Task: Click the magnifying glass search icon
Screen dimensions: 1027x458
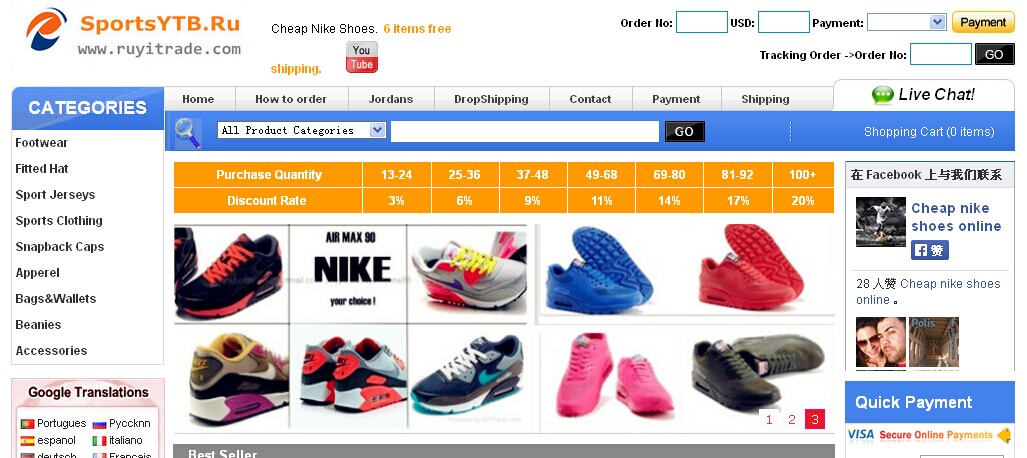Action: point(188,132)
